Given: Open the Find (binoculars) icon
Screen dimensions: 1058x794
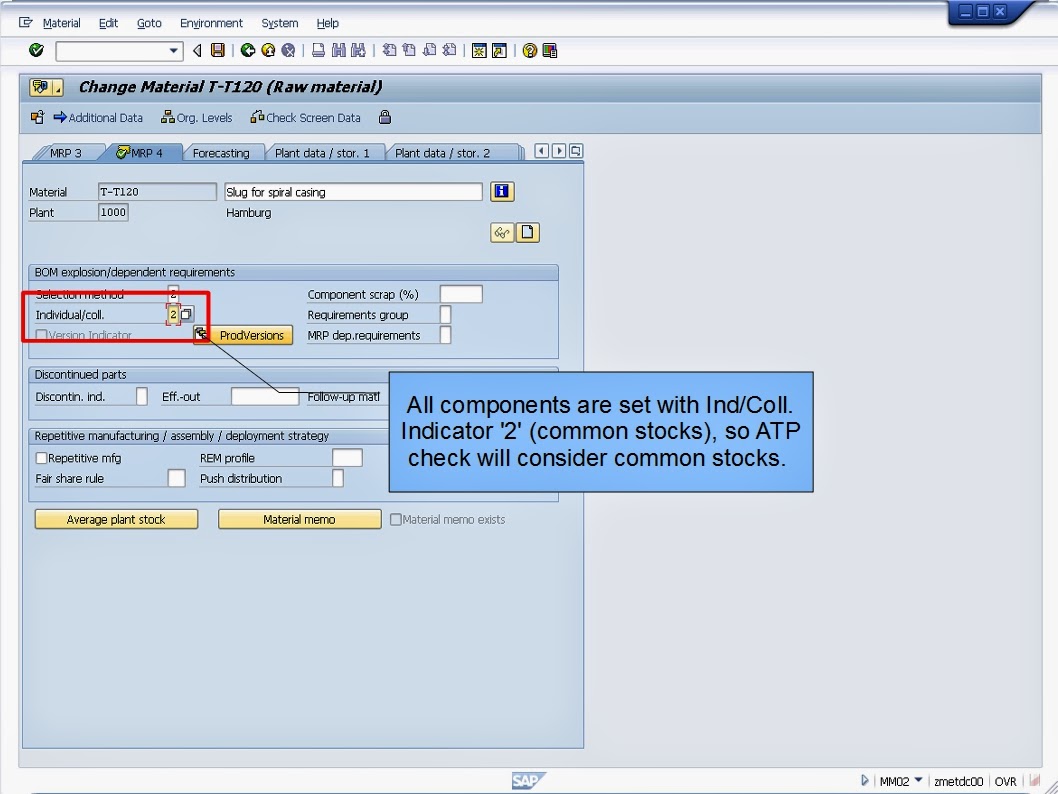Looking at the screenshot, I should 341,51.
